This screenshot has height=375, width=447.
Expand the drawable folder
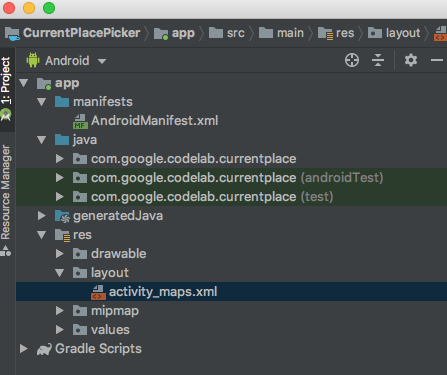60,254
